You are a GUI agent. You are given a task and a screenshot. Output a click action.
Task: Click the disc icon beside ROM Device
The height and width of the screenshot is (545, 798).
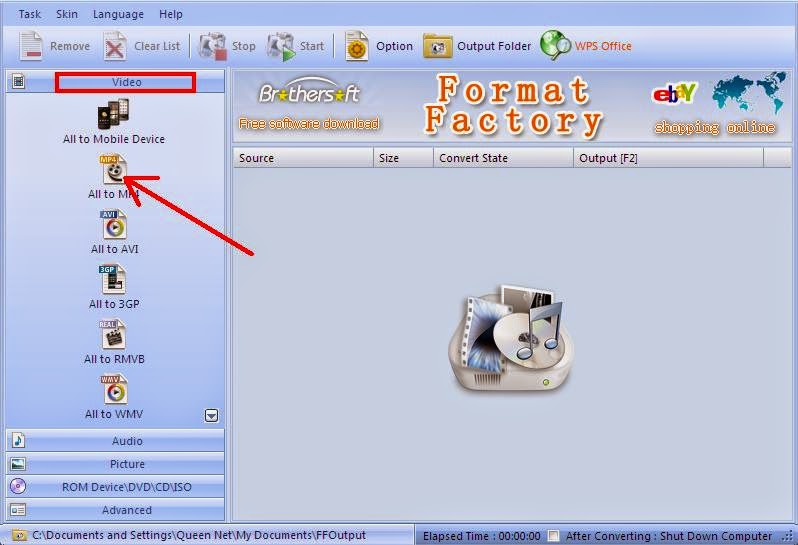tap(18, 486)
